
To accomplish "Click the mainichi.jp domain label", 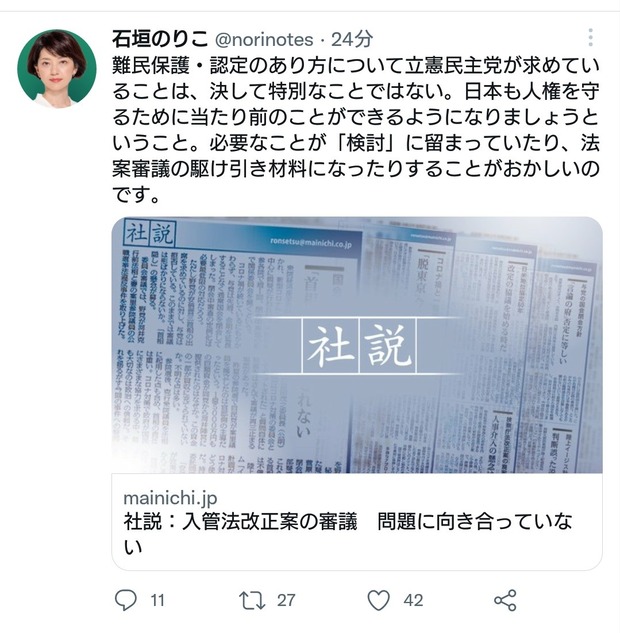I will click(x=170, y=498).
